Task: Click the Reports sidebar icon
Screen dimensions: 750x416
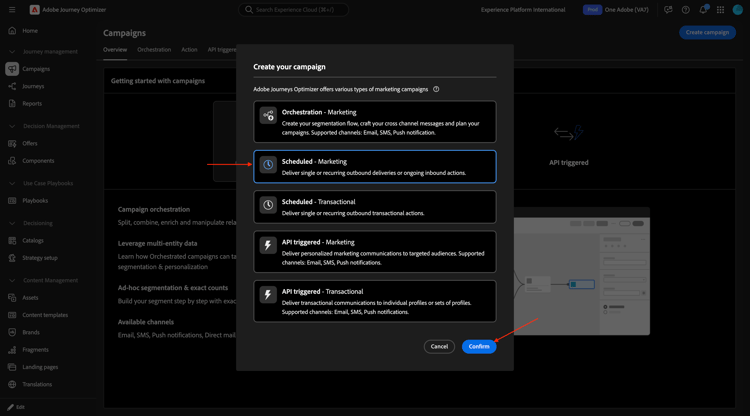Action: point(12,103)
